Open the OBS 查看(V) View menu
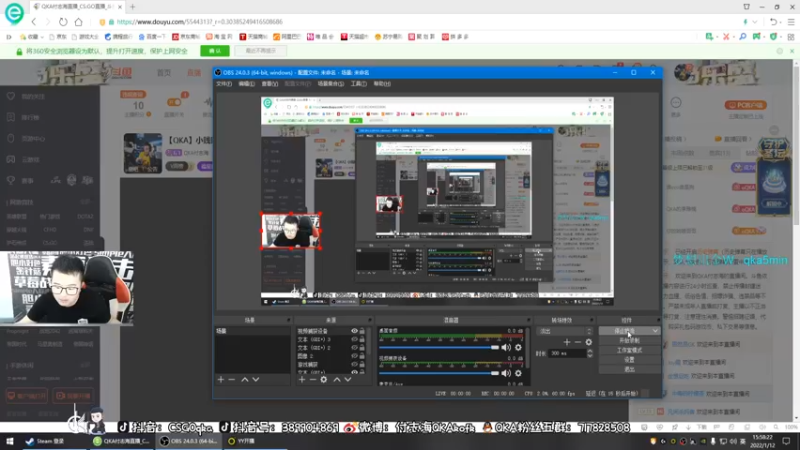800x450 pixels. [270, 84]
